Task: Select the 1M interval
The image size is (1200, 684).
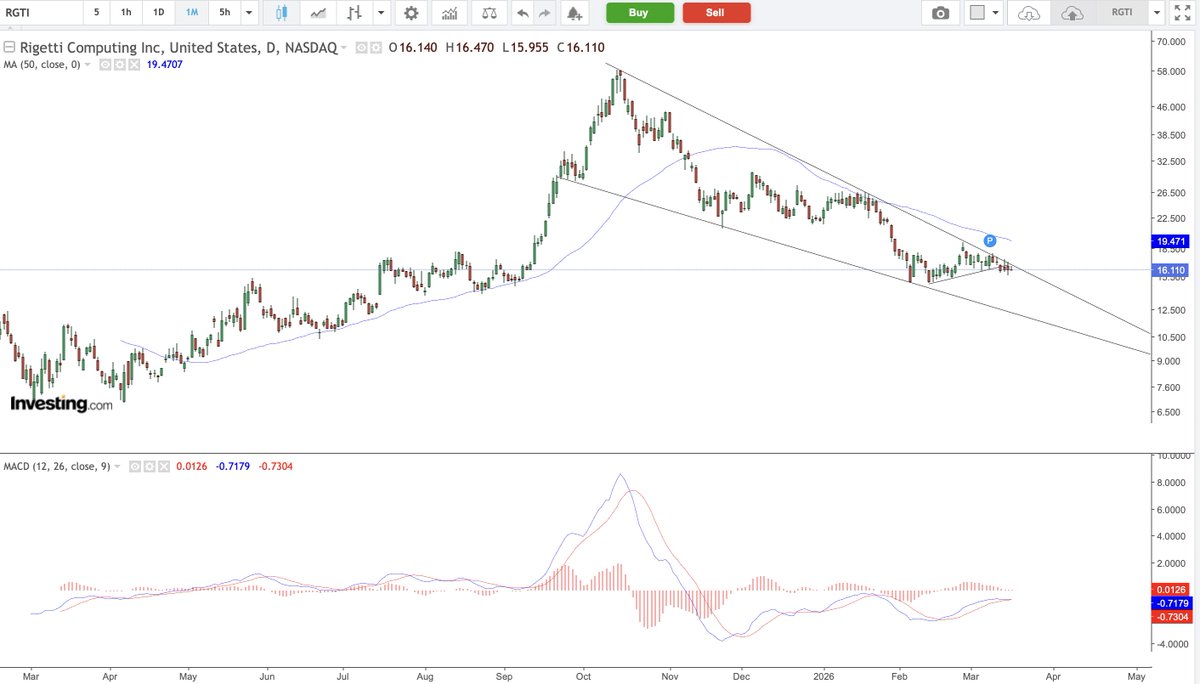Action: tap(191, 13)
